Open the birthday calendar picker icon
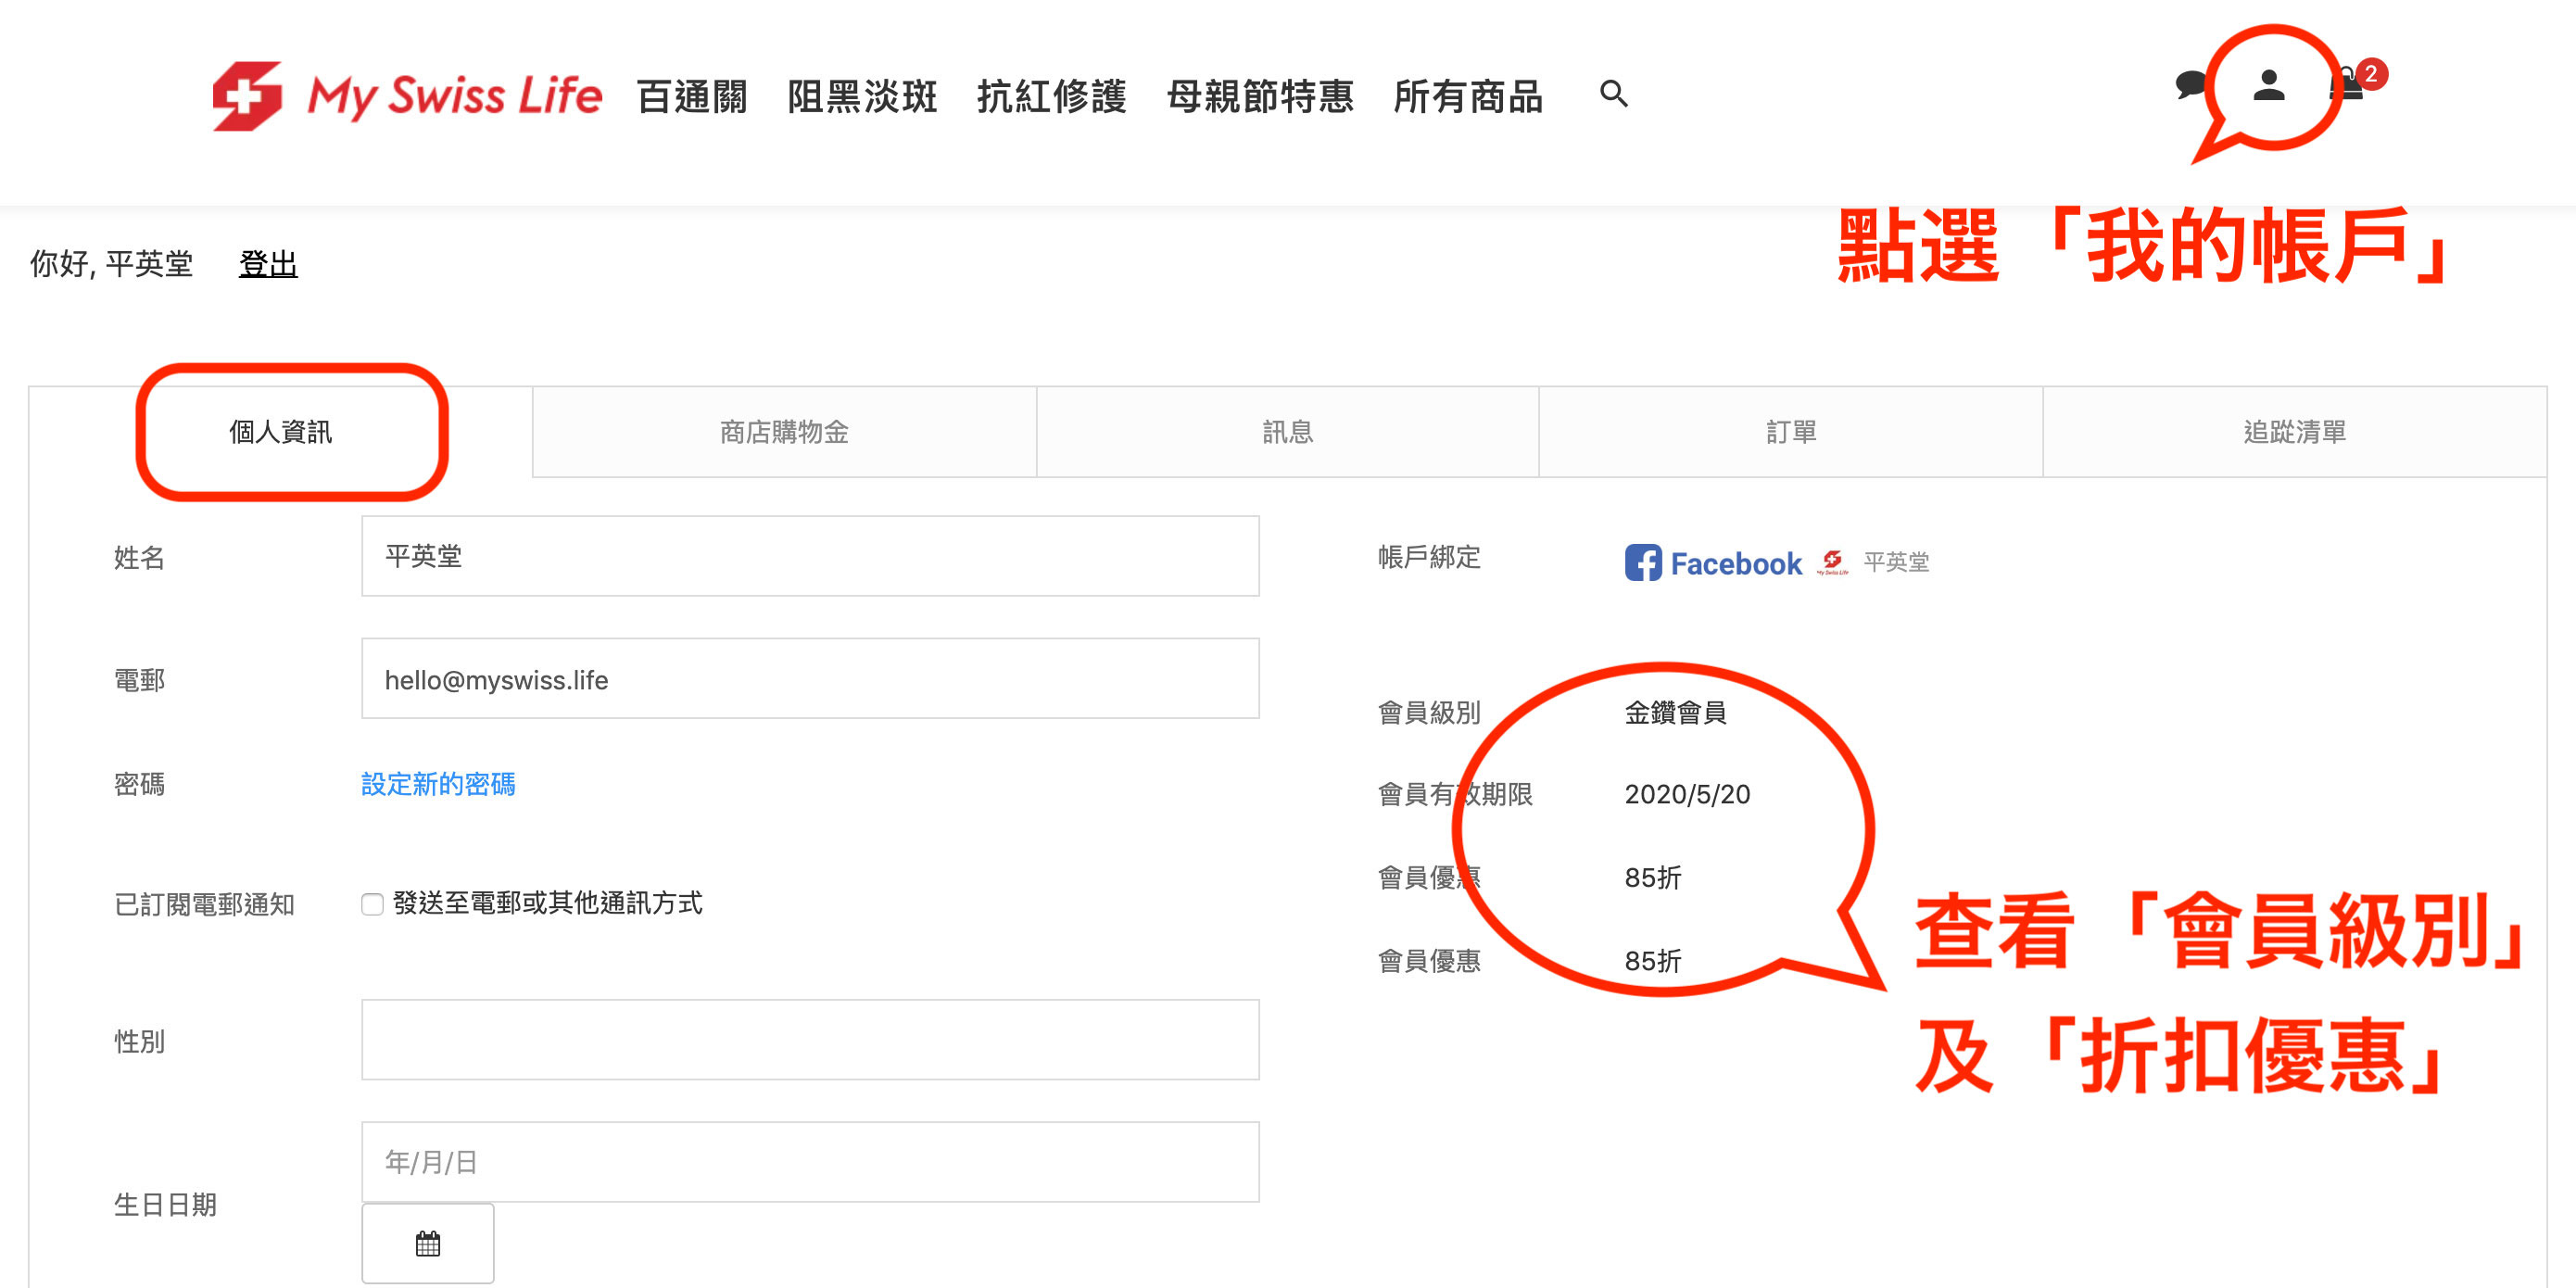The width and height of the screenshot is (2576, 1288). 428,1243
